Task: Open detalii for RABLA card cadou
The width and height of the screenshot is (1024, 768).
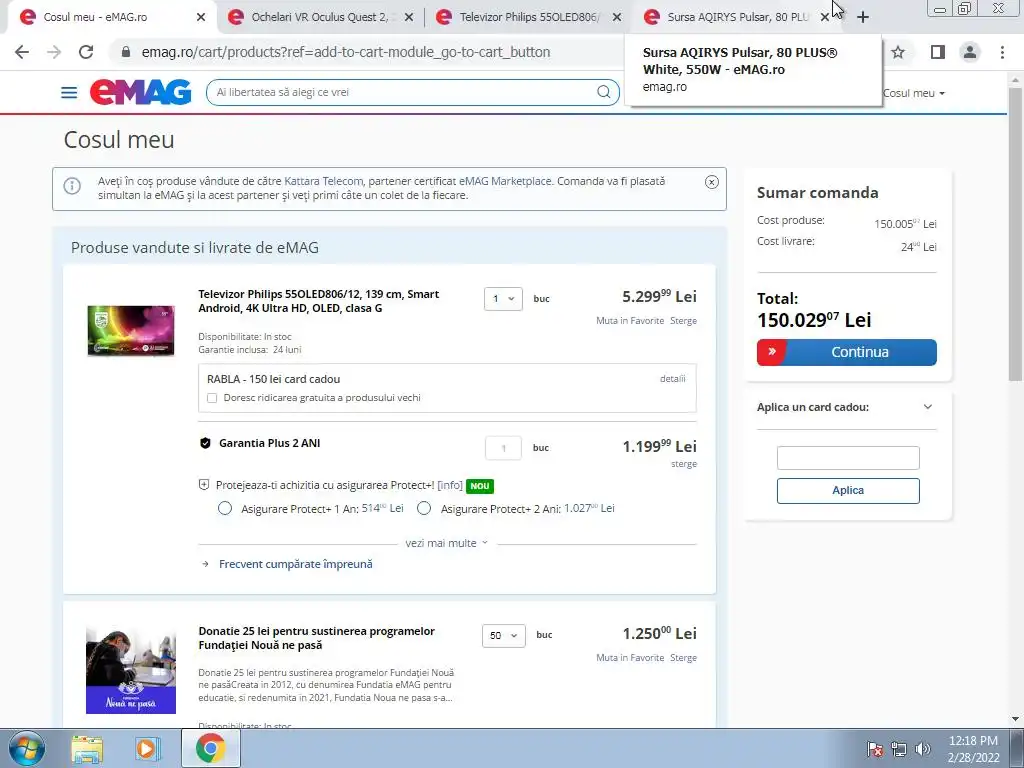Action: tap(673, 379)
